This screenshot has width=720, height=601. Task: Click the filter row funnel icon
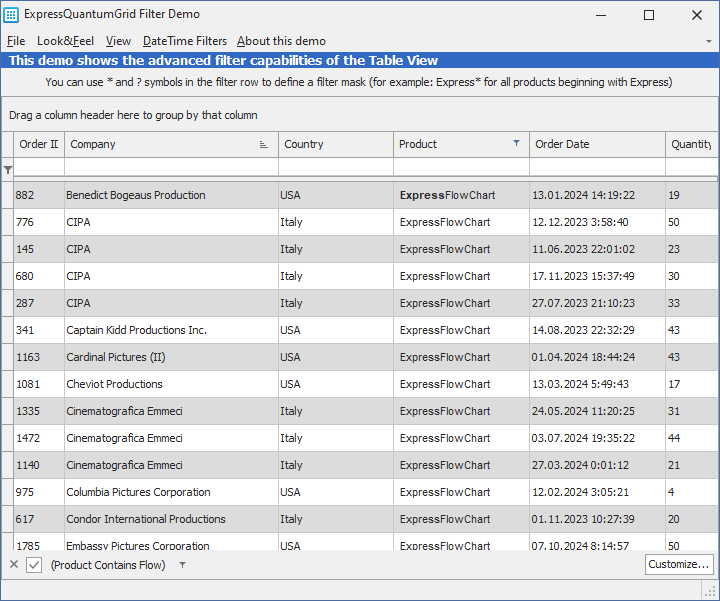[8, 170]
